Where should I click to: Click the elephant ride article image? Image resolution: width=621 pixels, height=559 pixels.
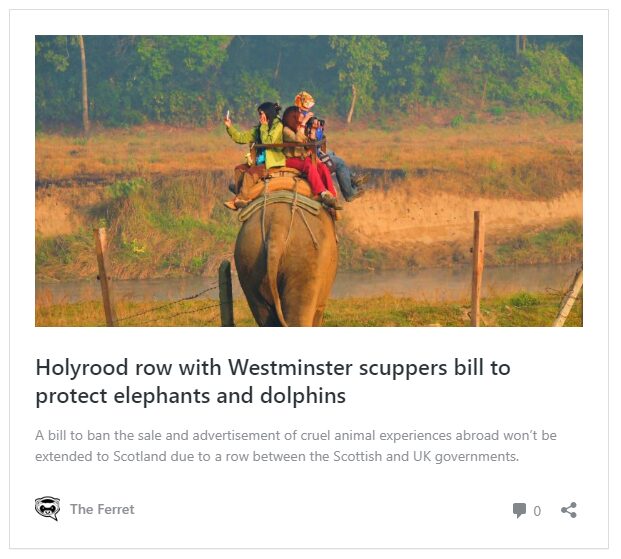click(x=309, y=181)
